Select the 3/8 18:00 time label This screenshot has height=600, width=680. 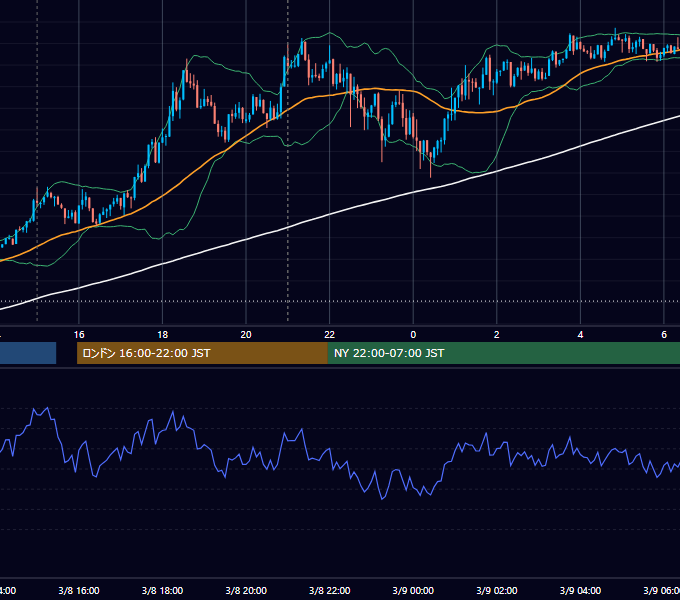coord(162,590)
